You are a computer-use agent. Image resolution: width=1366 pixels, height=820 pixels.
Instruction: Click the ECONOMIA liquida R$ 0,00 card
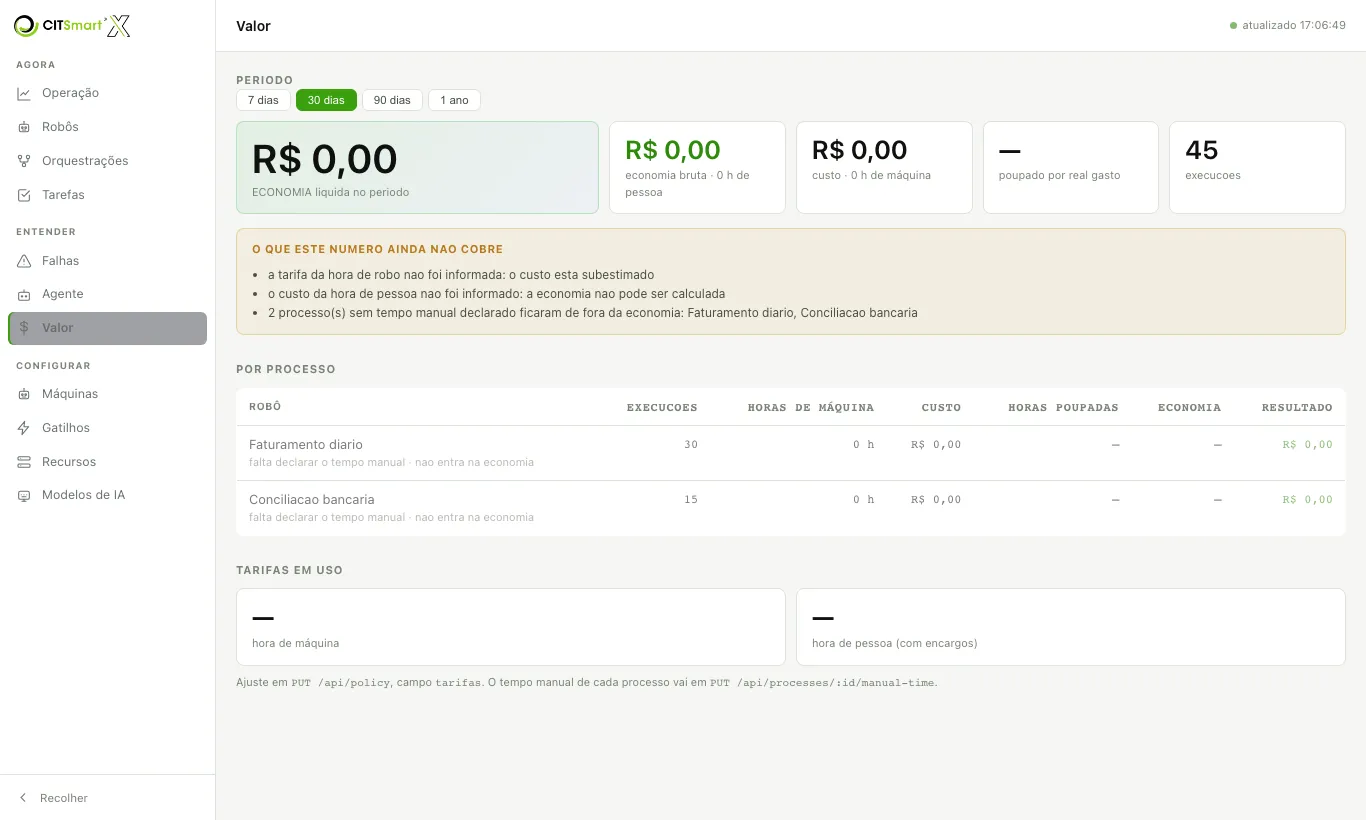coord(417,168)
